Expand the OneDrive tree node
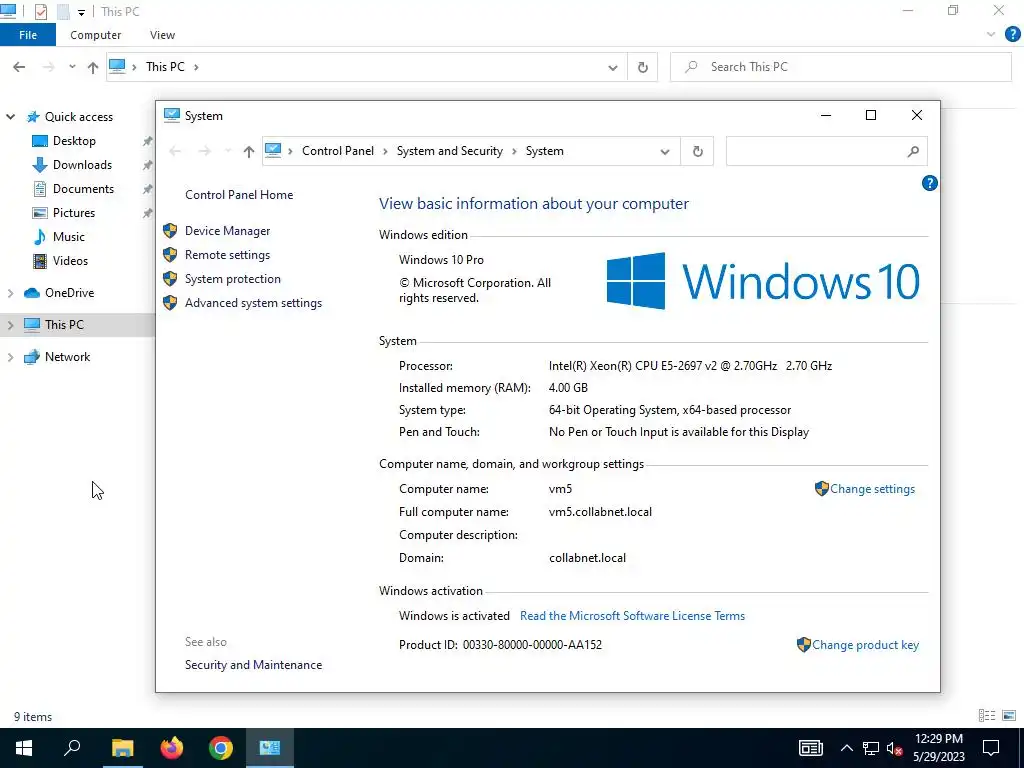 point(10,293)
